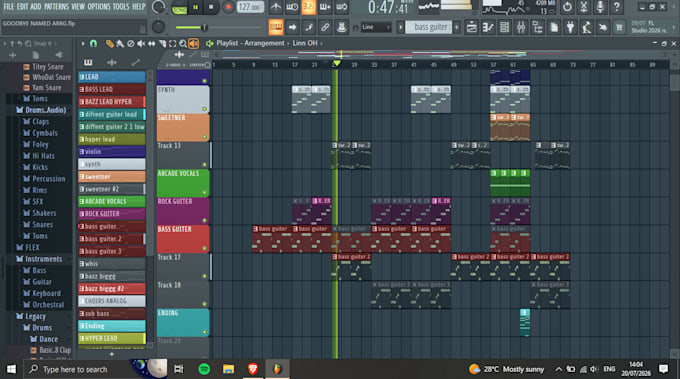Viewport: 680px width, 379px height.
Task: Open the Mixer view icon
Action: (x=521, y=27)
